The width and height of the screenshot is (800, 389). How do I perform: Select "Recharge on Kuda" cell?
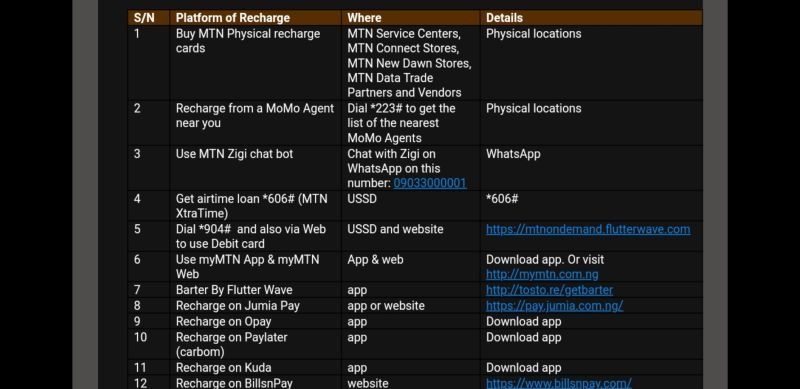pyautogui.click(x=256, y=368)
